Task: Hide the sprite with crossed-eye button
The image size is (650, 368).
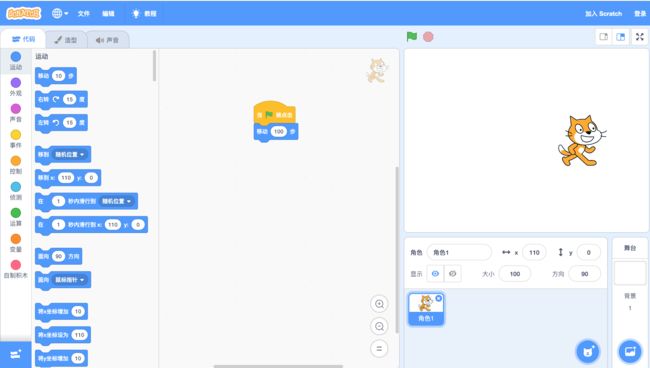Action: point(453,274)
